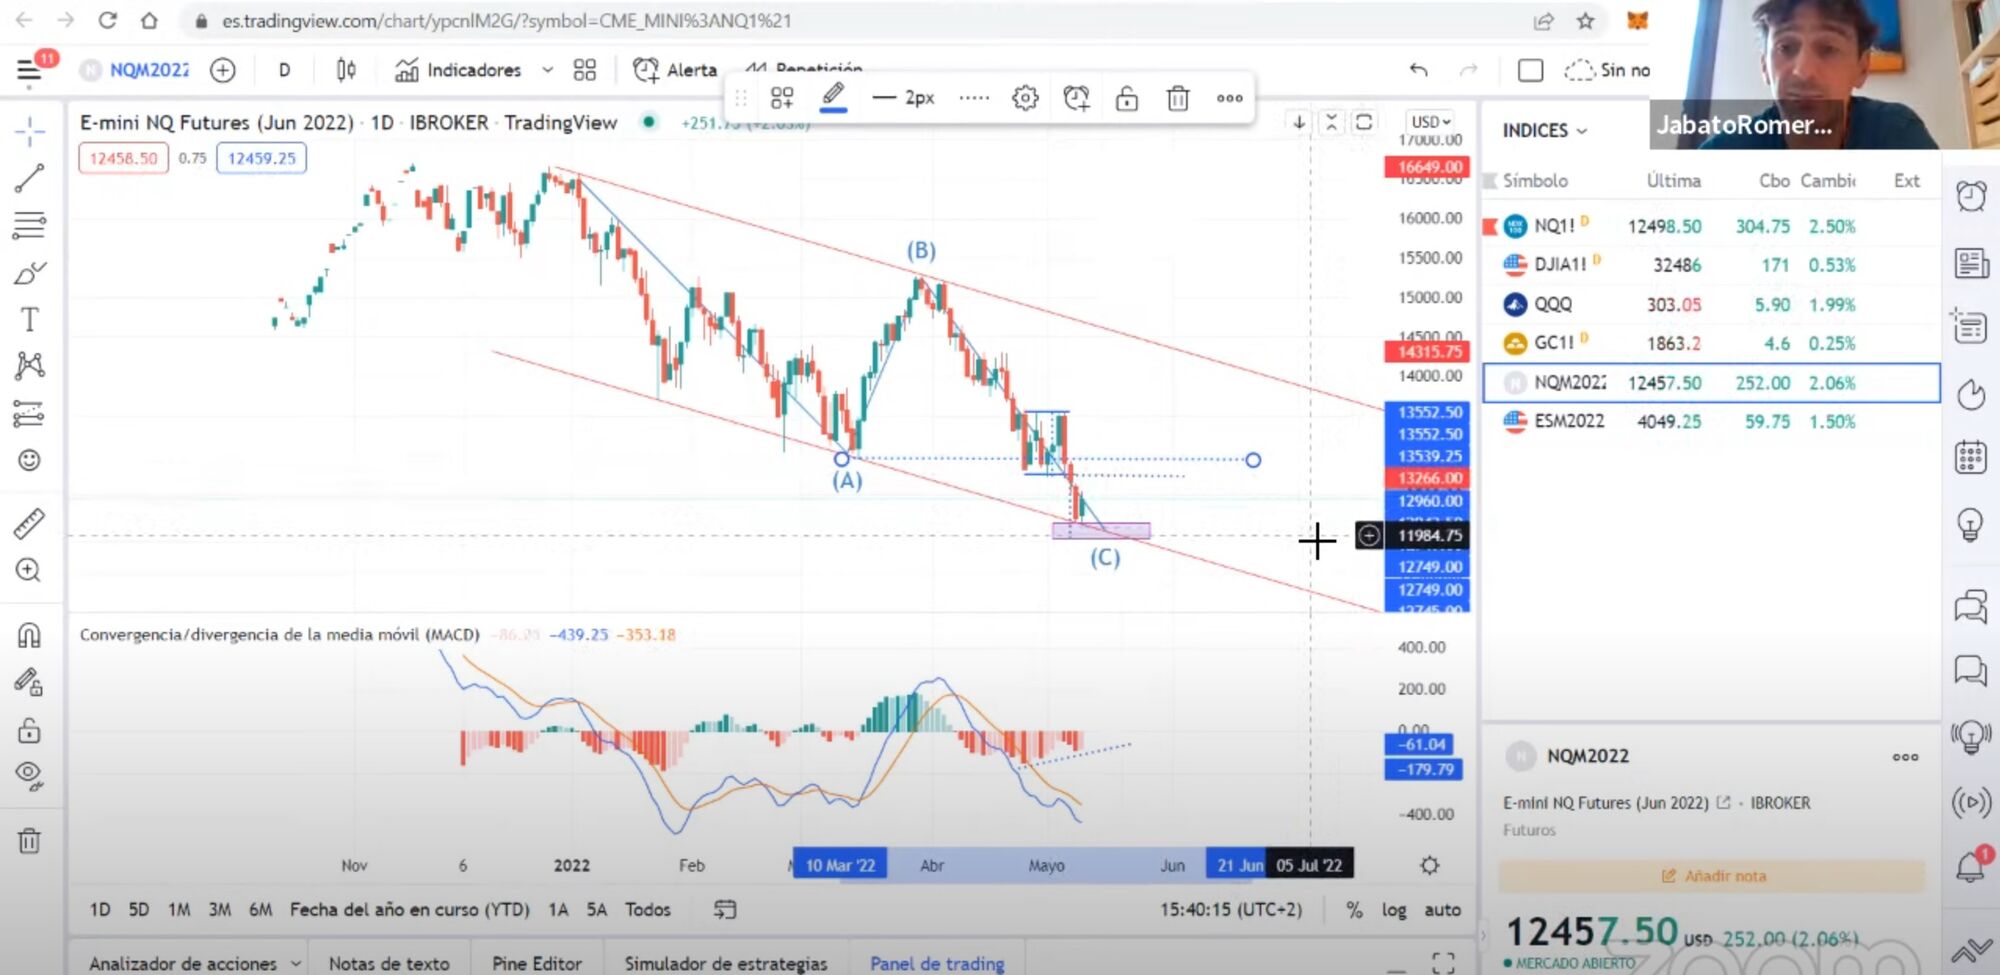Open the chart patterns tool
Screen dimensions: 2000x975
click(29, 365)
